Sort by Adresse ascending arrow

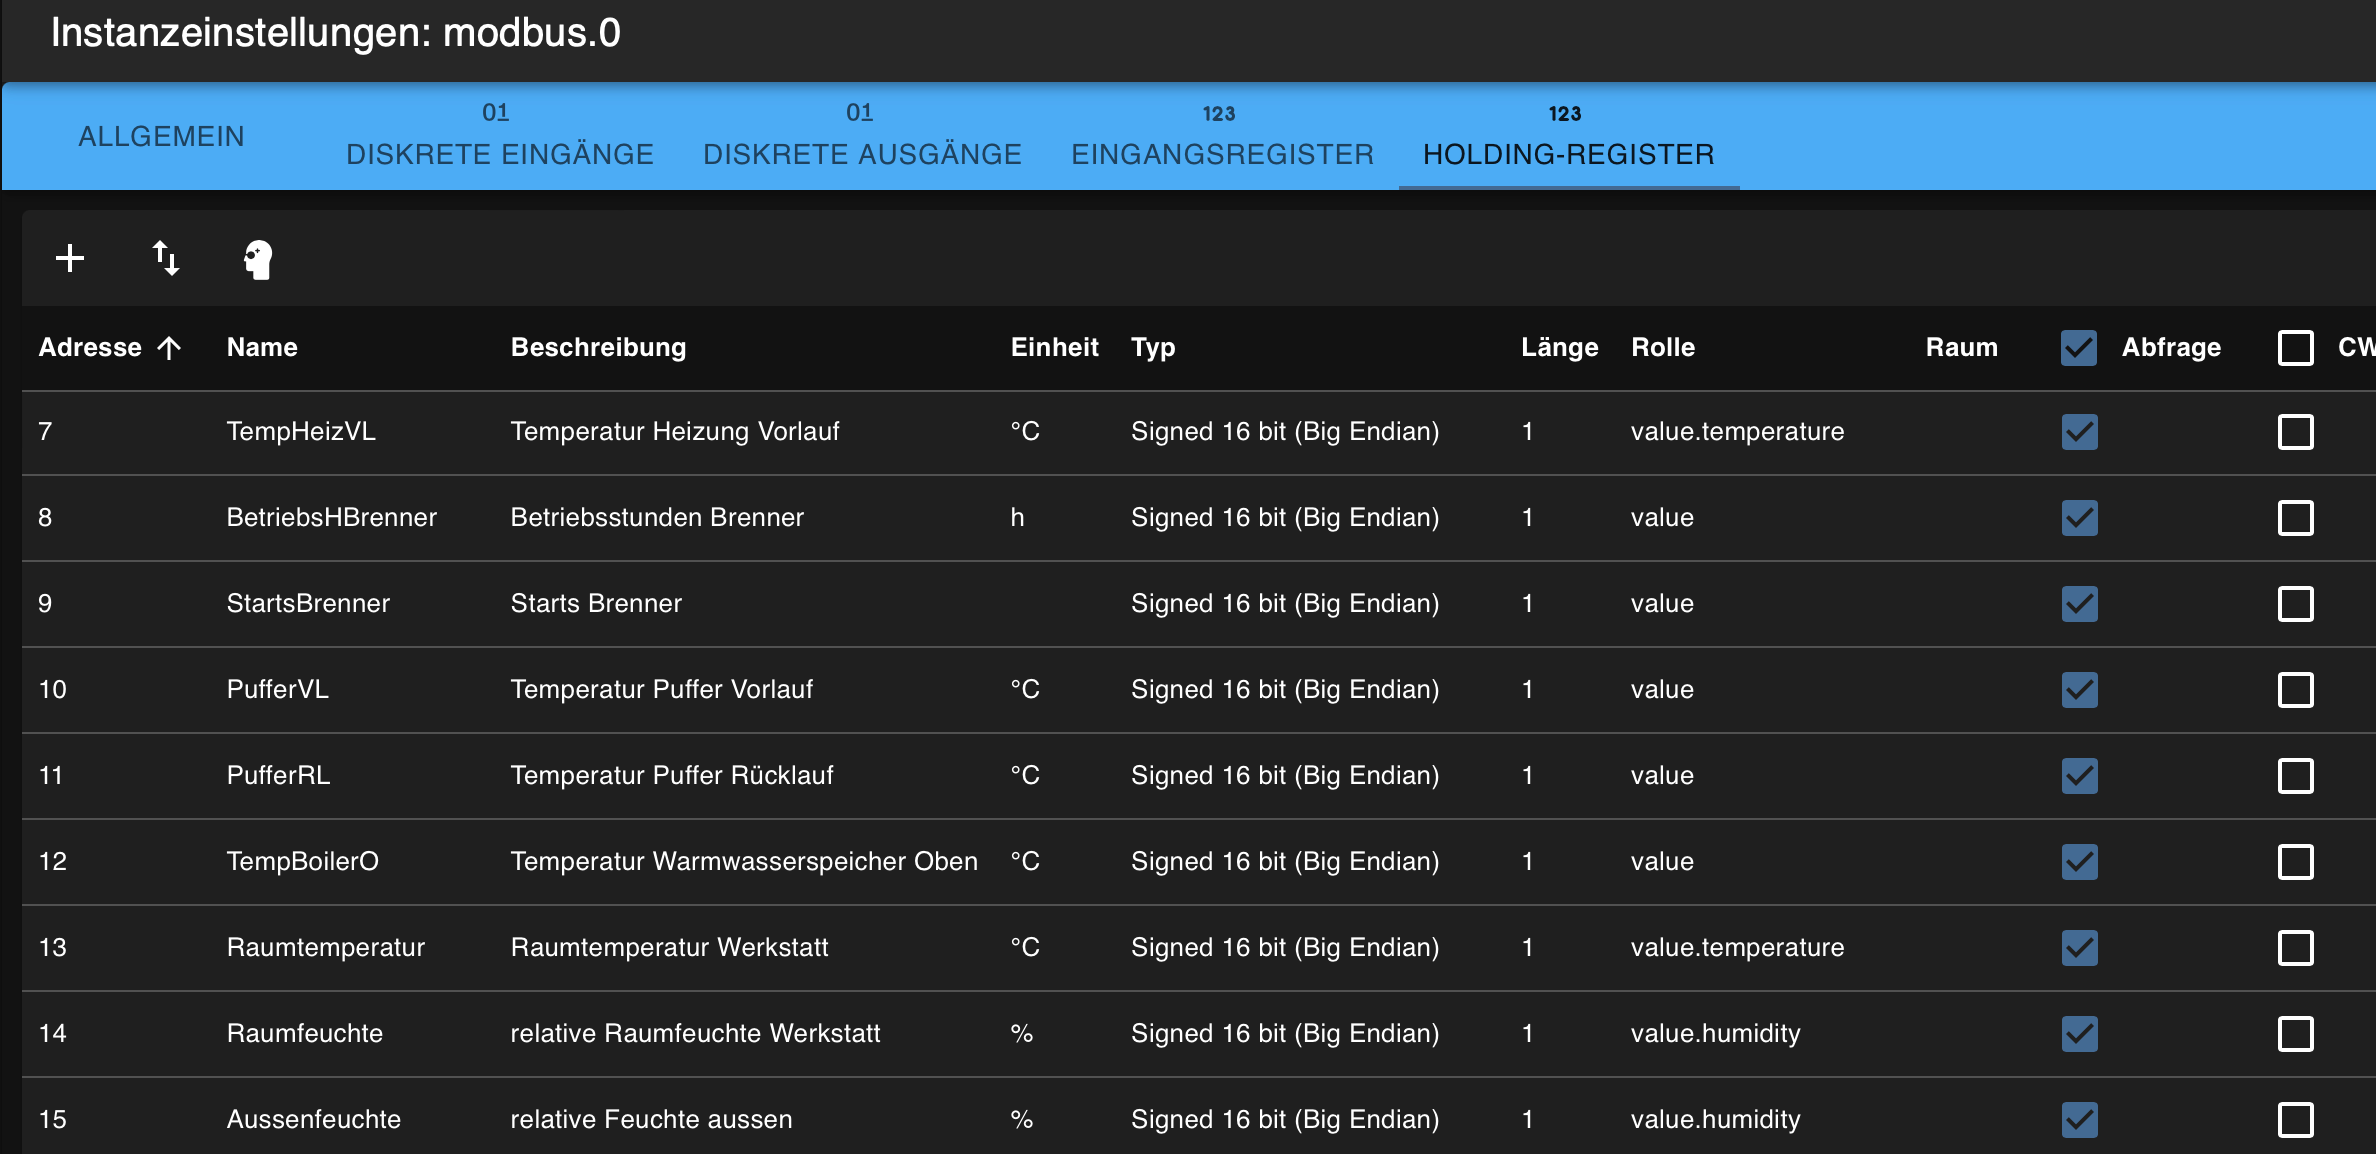tap(170, 347)
